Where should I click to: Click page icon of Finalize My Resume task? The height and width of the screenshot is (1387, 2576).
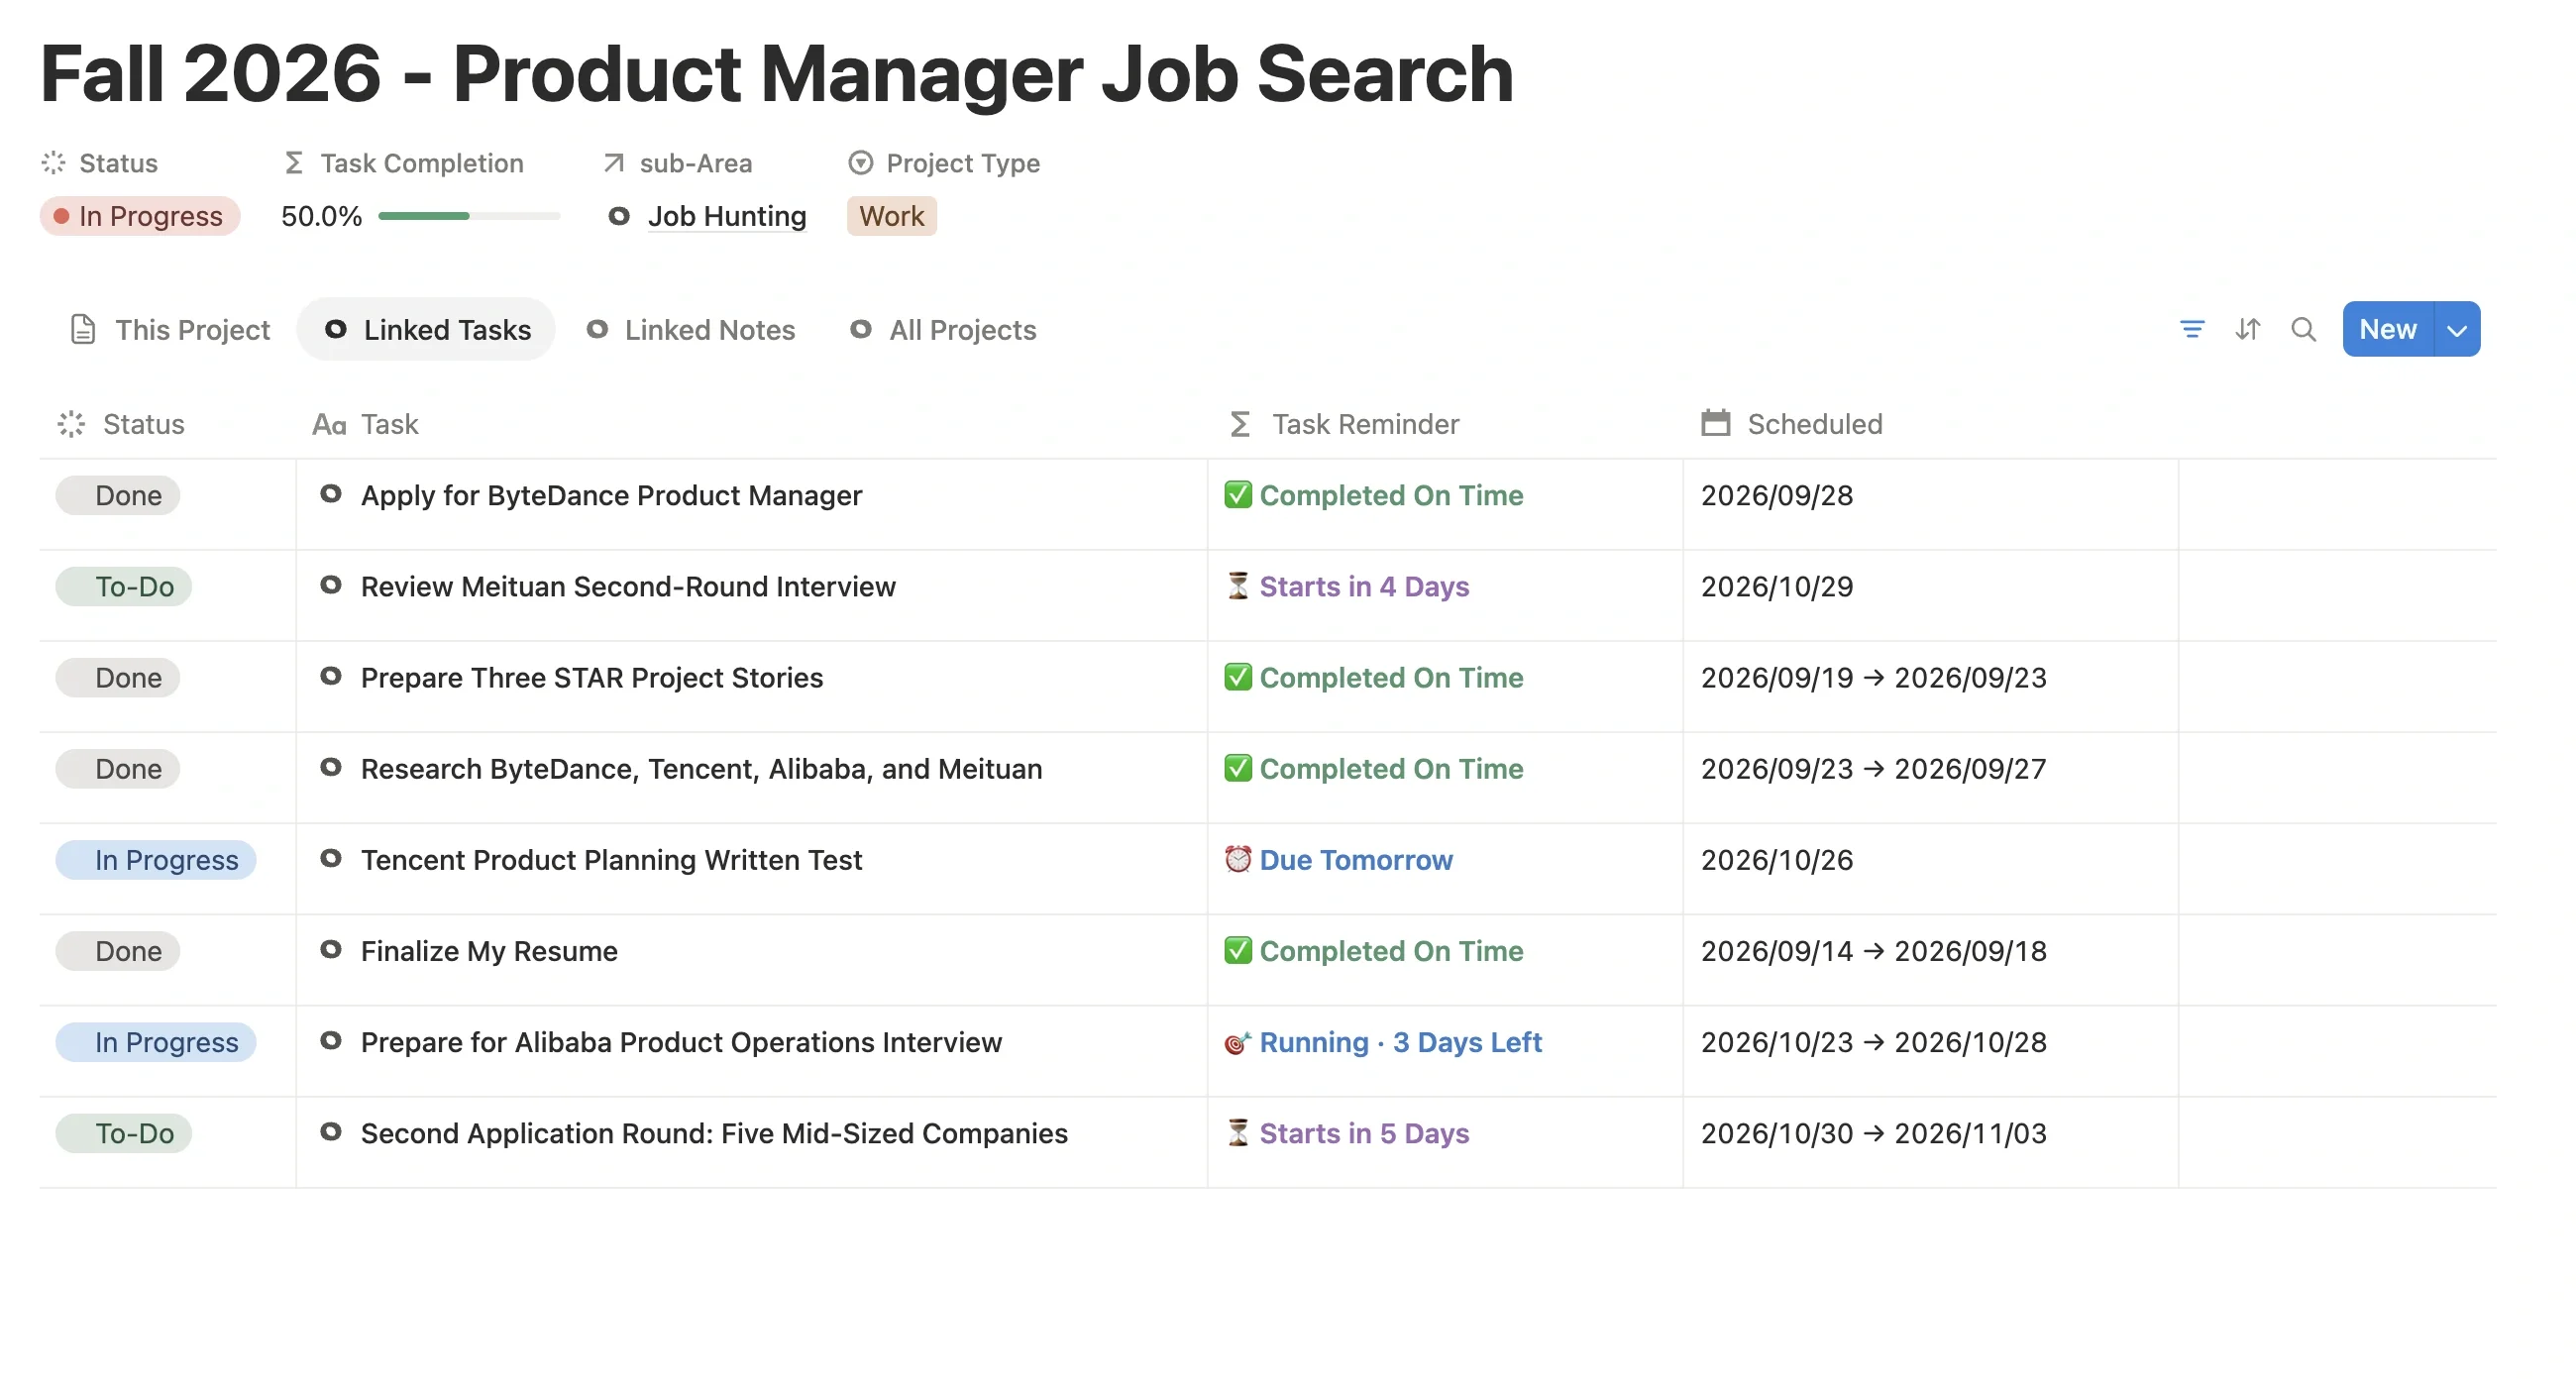[x=330, y=949]
